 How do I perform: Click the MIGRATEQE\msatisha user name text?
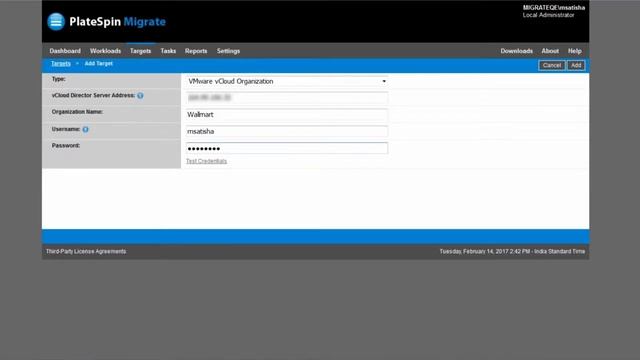pyautogui.click(x=553, y=8)
